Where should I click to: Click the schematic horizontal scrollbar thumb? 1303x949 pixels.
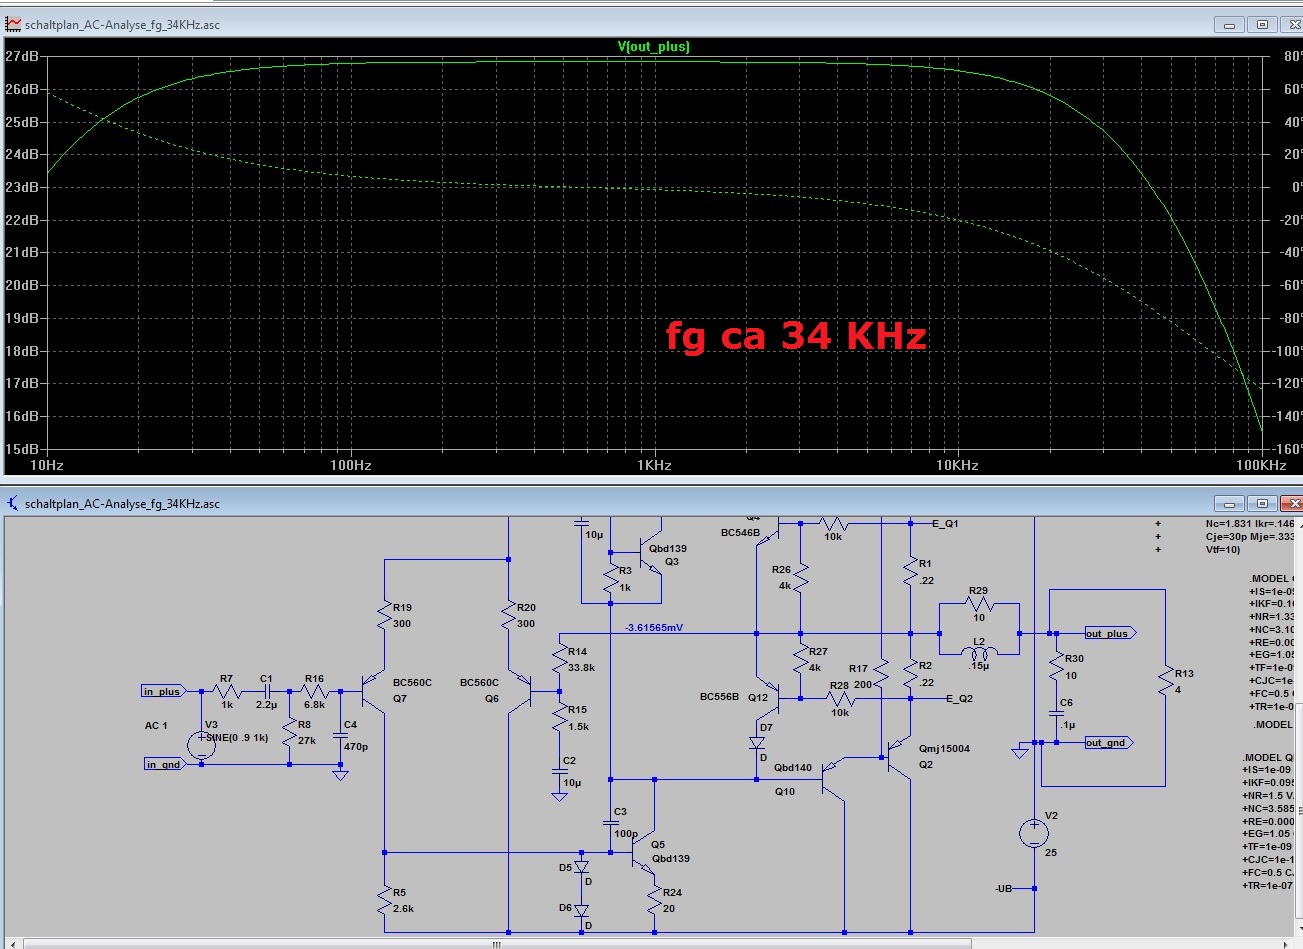[496, 943]
